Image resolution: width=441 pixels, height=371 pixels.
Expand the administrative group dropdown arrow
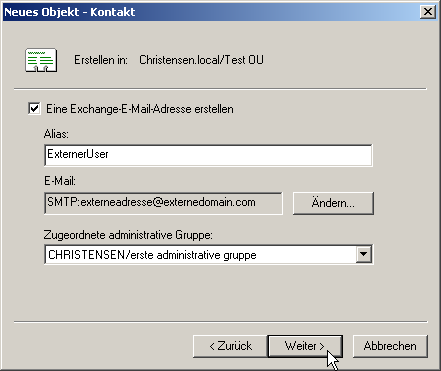363,254
